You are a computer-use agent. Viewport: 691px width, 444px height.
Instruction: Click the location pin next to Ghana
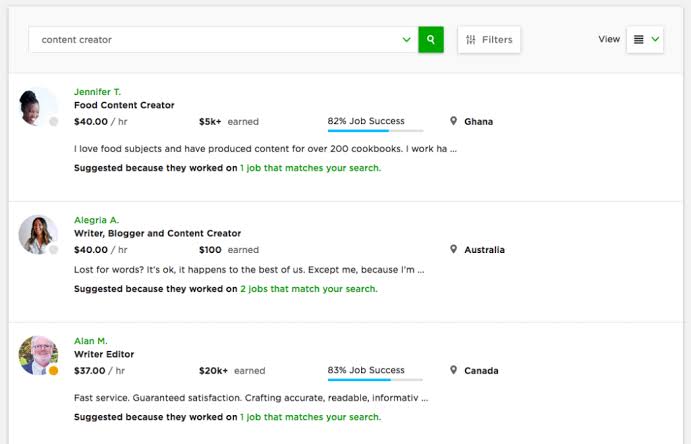(453, 121)
